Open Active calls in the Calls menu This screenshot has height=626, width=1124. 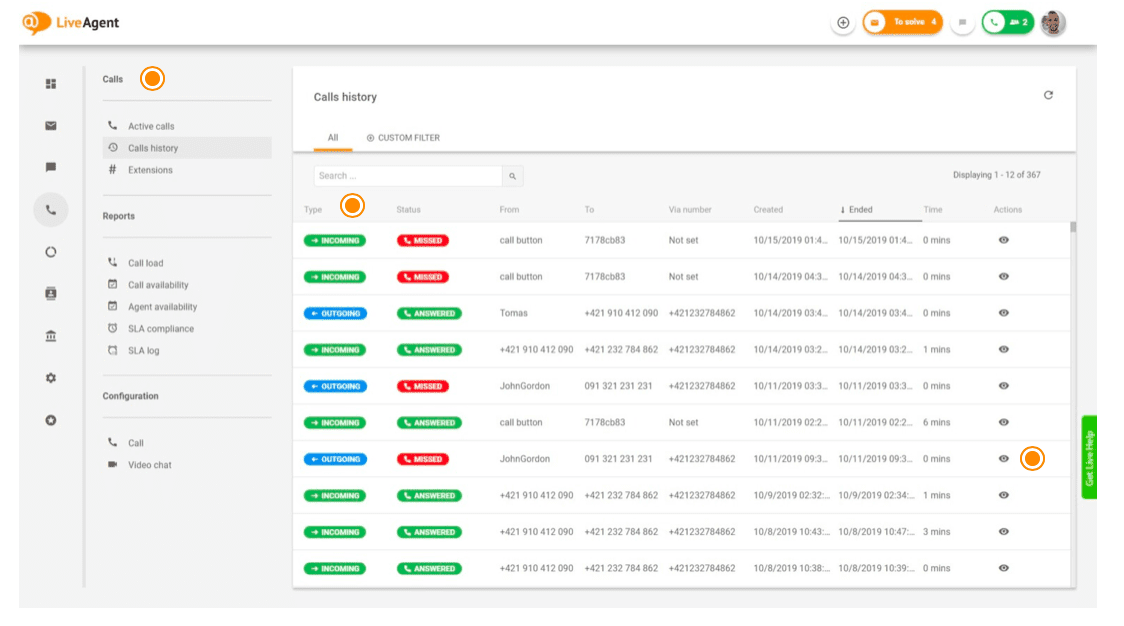coord(151,126)
